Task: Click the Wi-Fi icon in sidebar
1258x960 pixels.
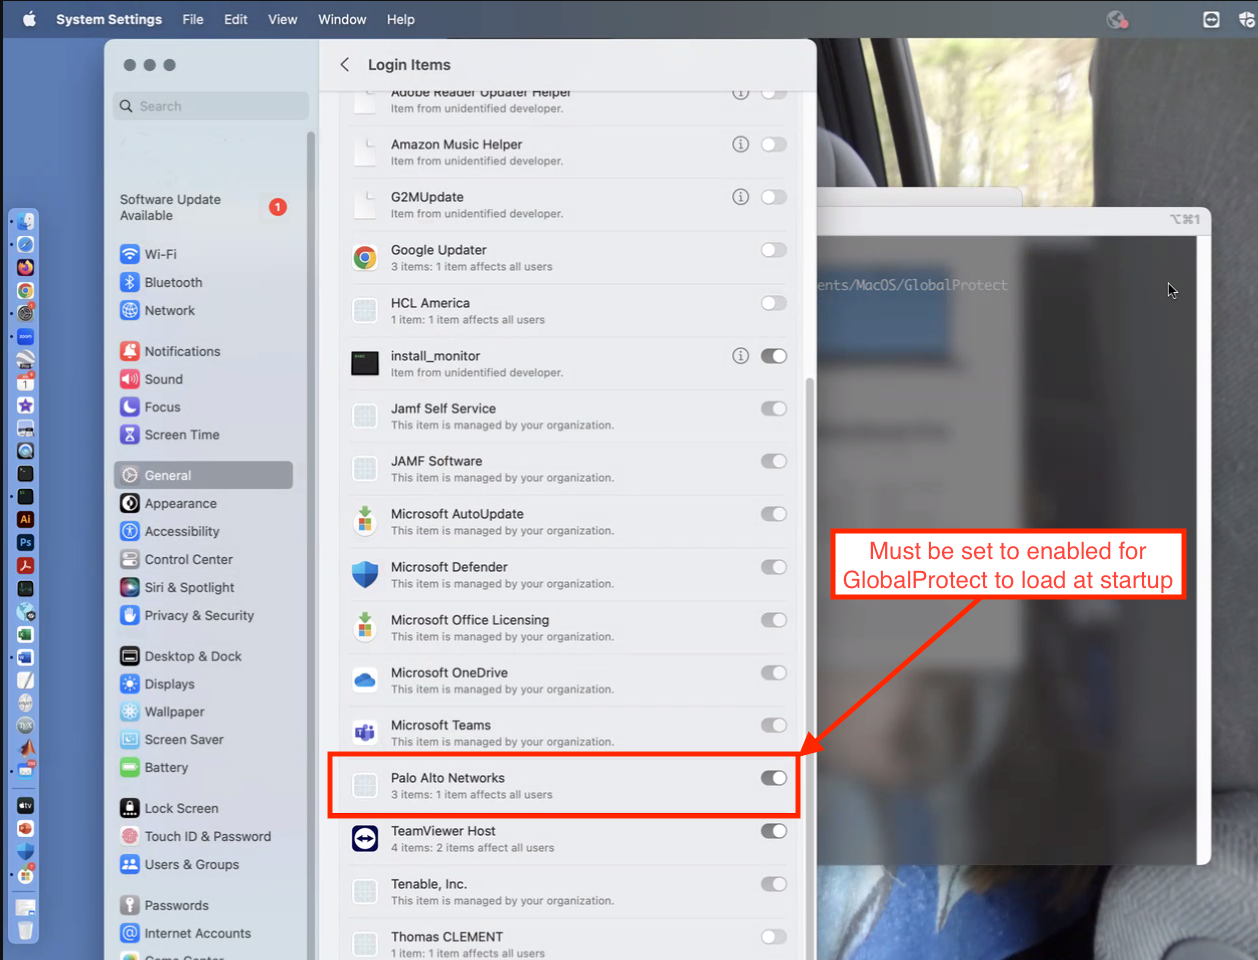Action: (x=129, y=254)
